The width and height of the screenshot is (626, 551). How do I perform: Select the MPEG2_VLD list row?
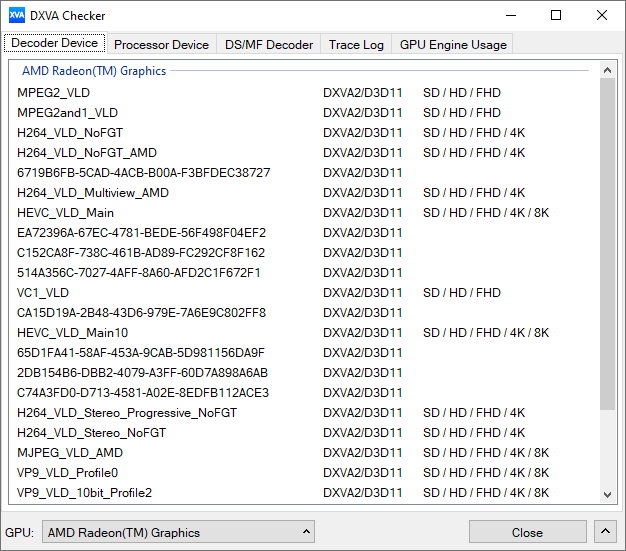[53, 93]
